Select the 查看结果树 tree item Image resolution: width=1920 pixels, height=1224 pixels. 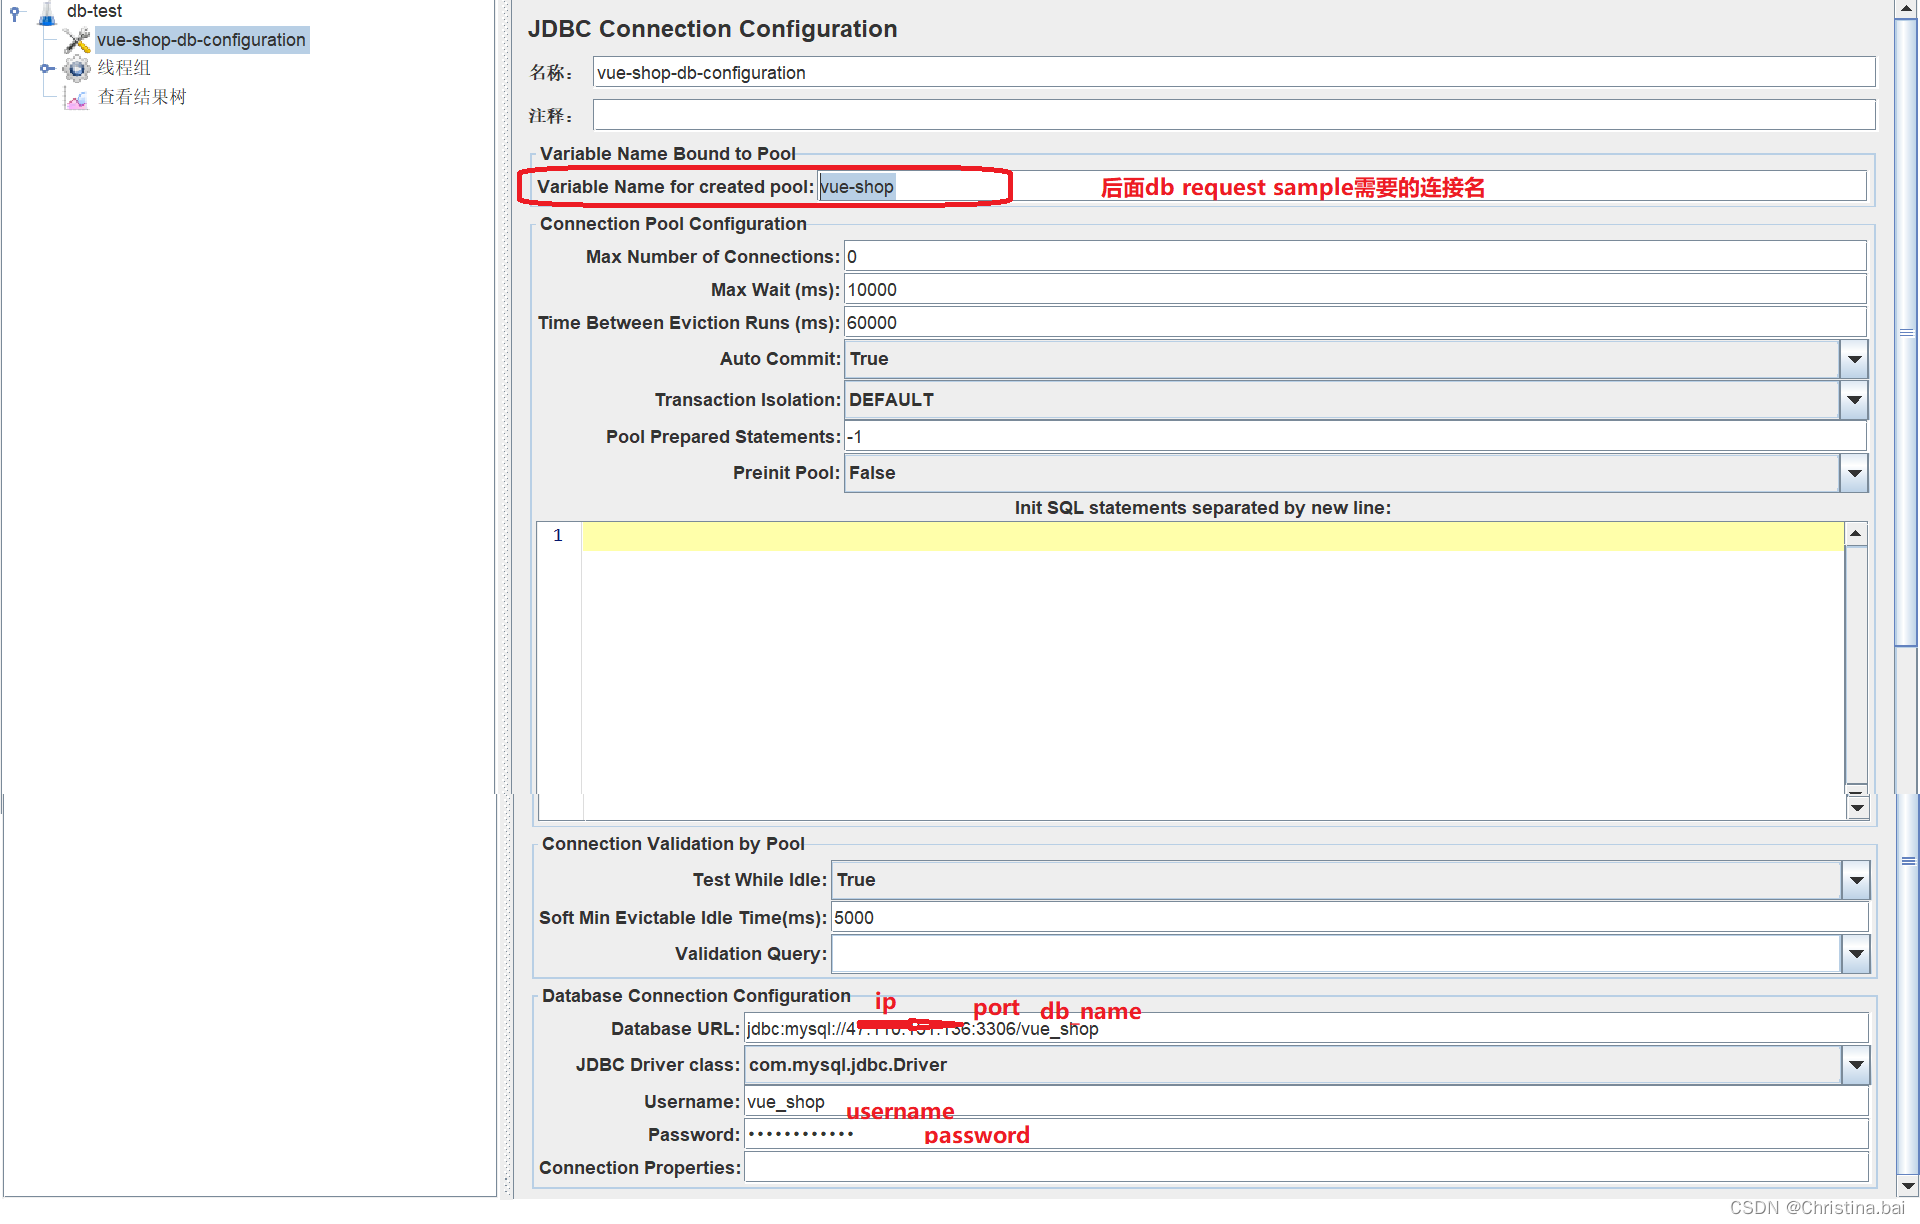click(142, 97)
